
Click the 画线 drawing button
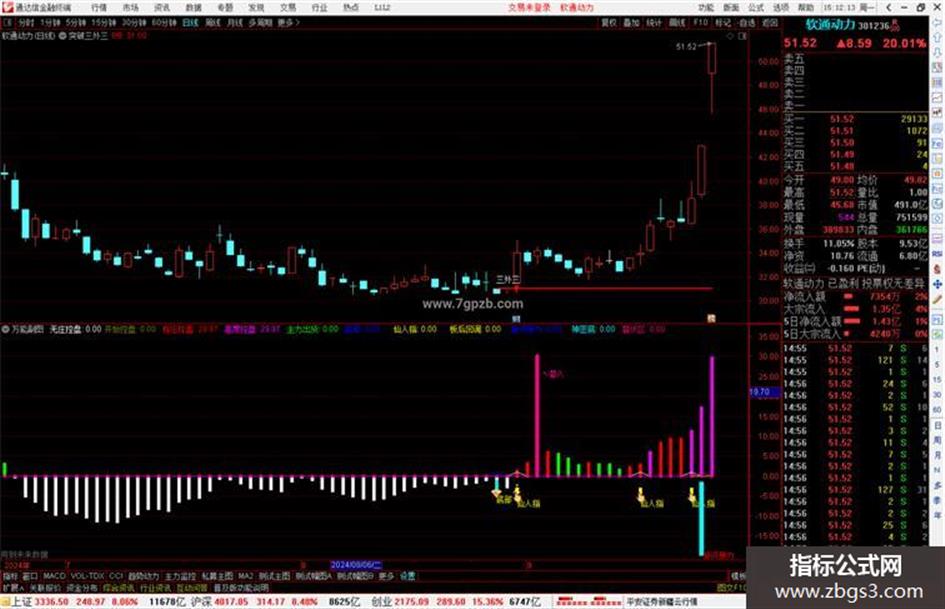(677, 22)
